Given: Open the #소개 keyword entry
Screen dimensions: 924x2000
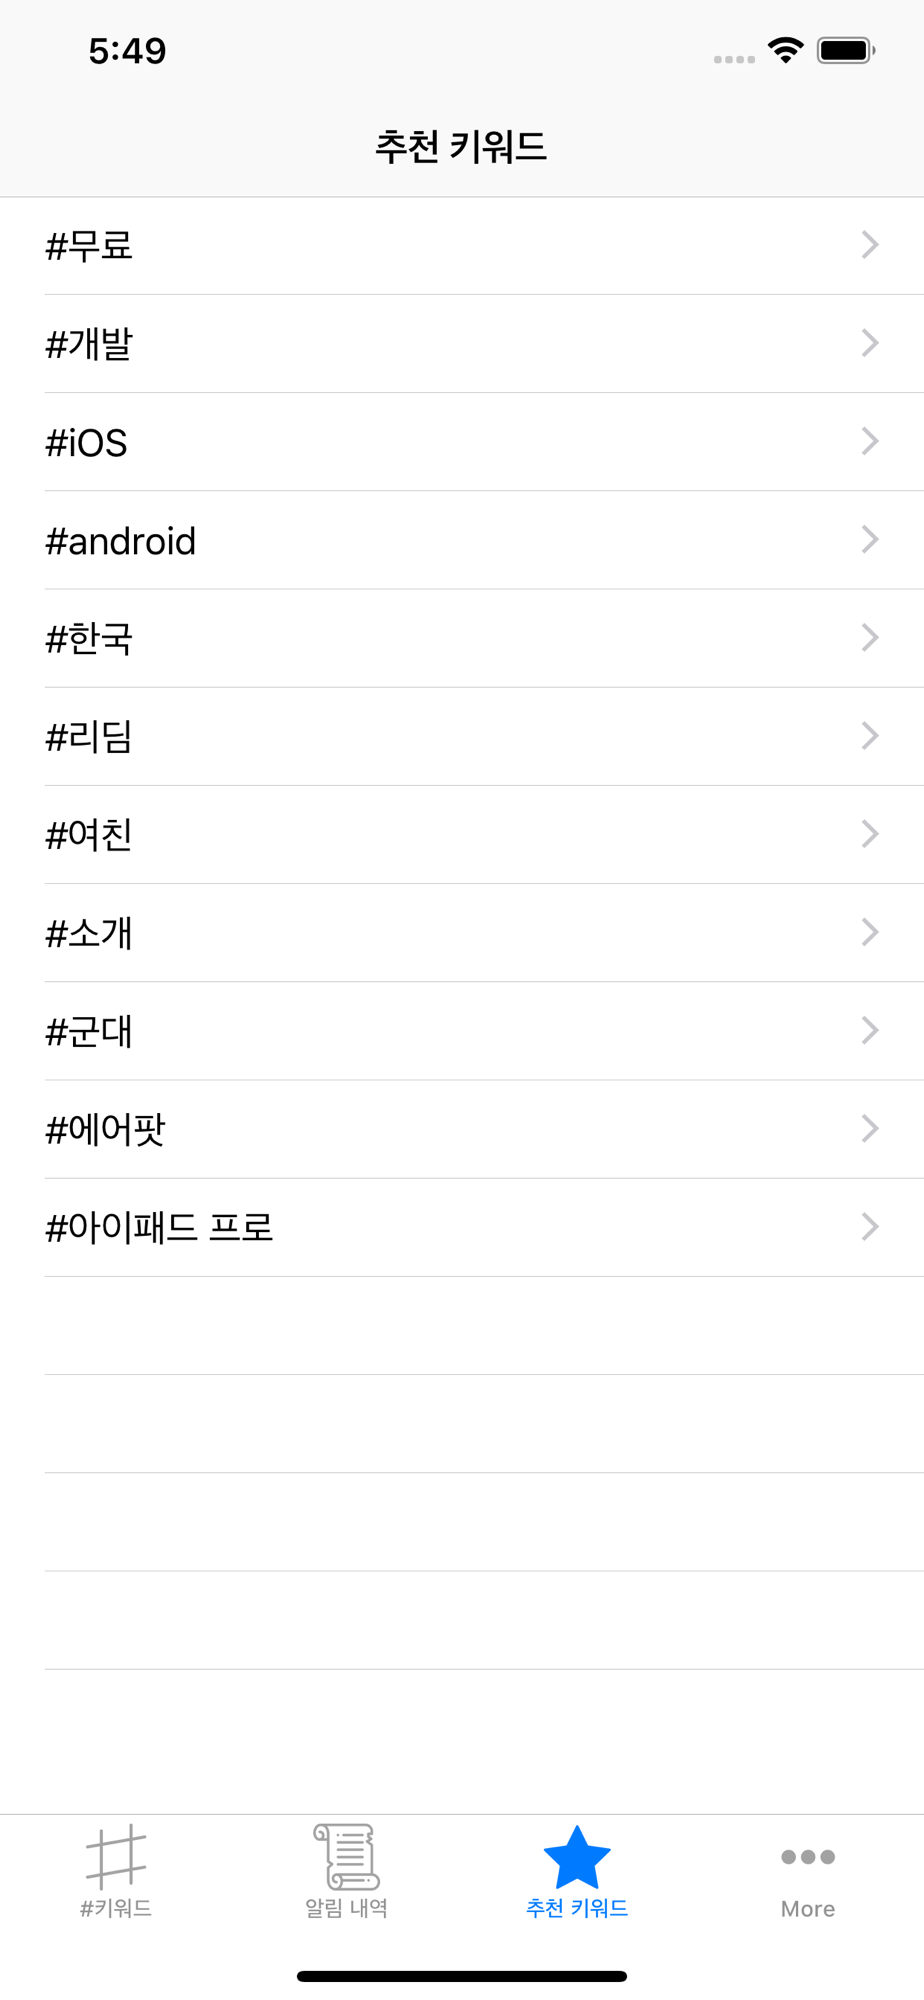Looking at the screenshot, I should pos(462,932).
